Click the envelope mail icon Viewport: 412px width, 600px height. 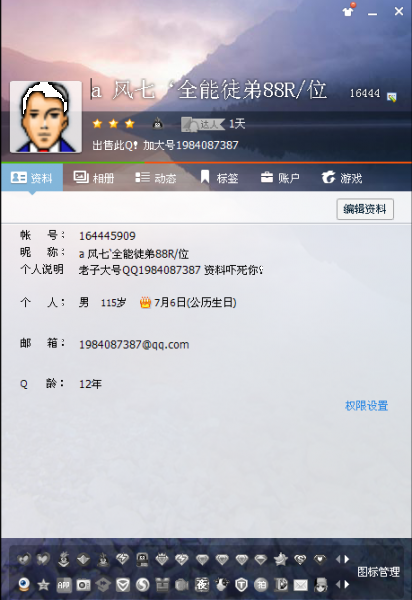pos(300,585)
